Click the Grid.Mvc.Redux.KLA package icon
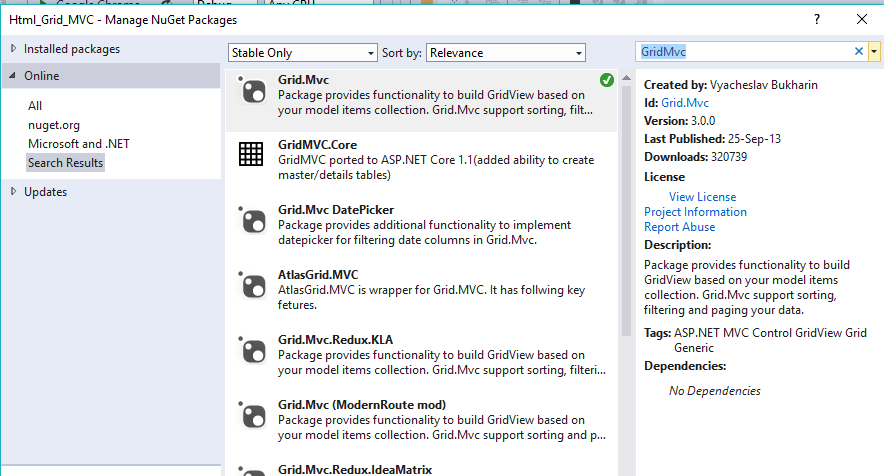 [x=251, y=350]
